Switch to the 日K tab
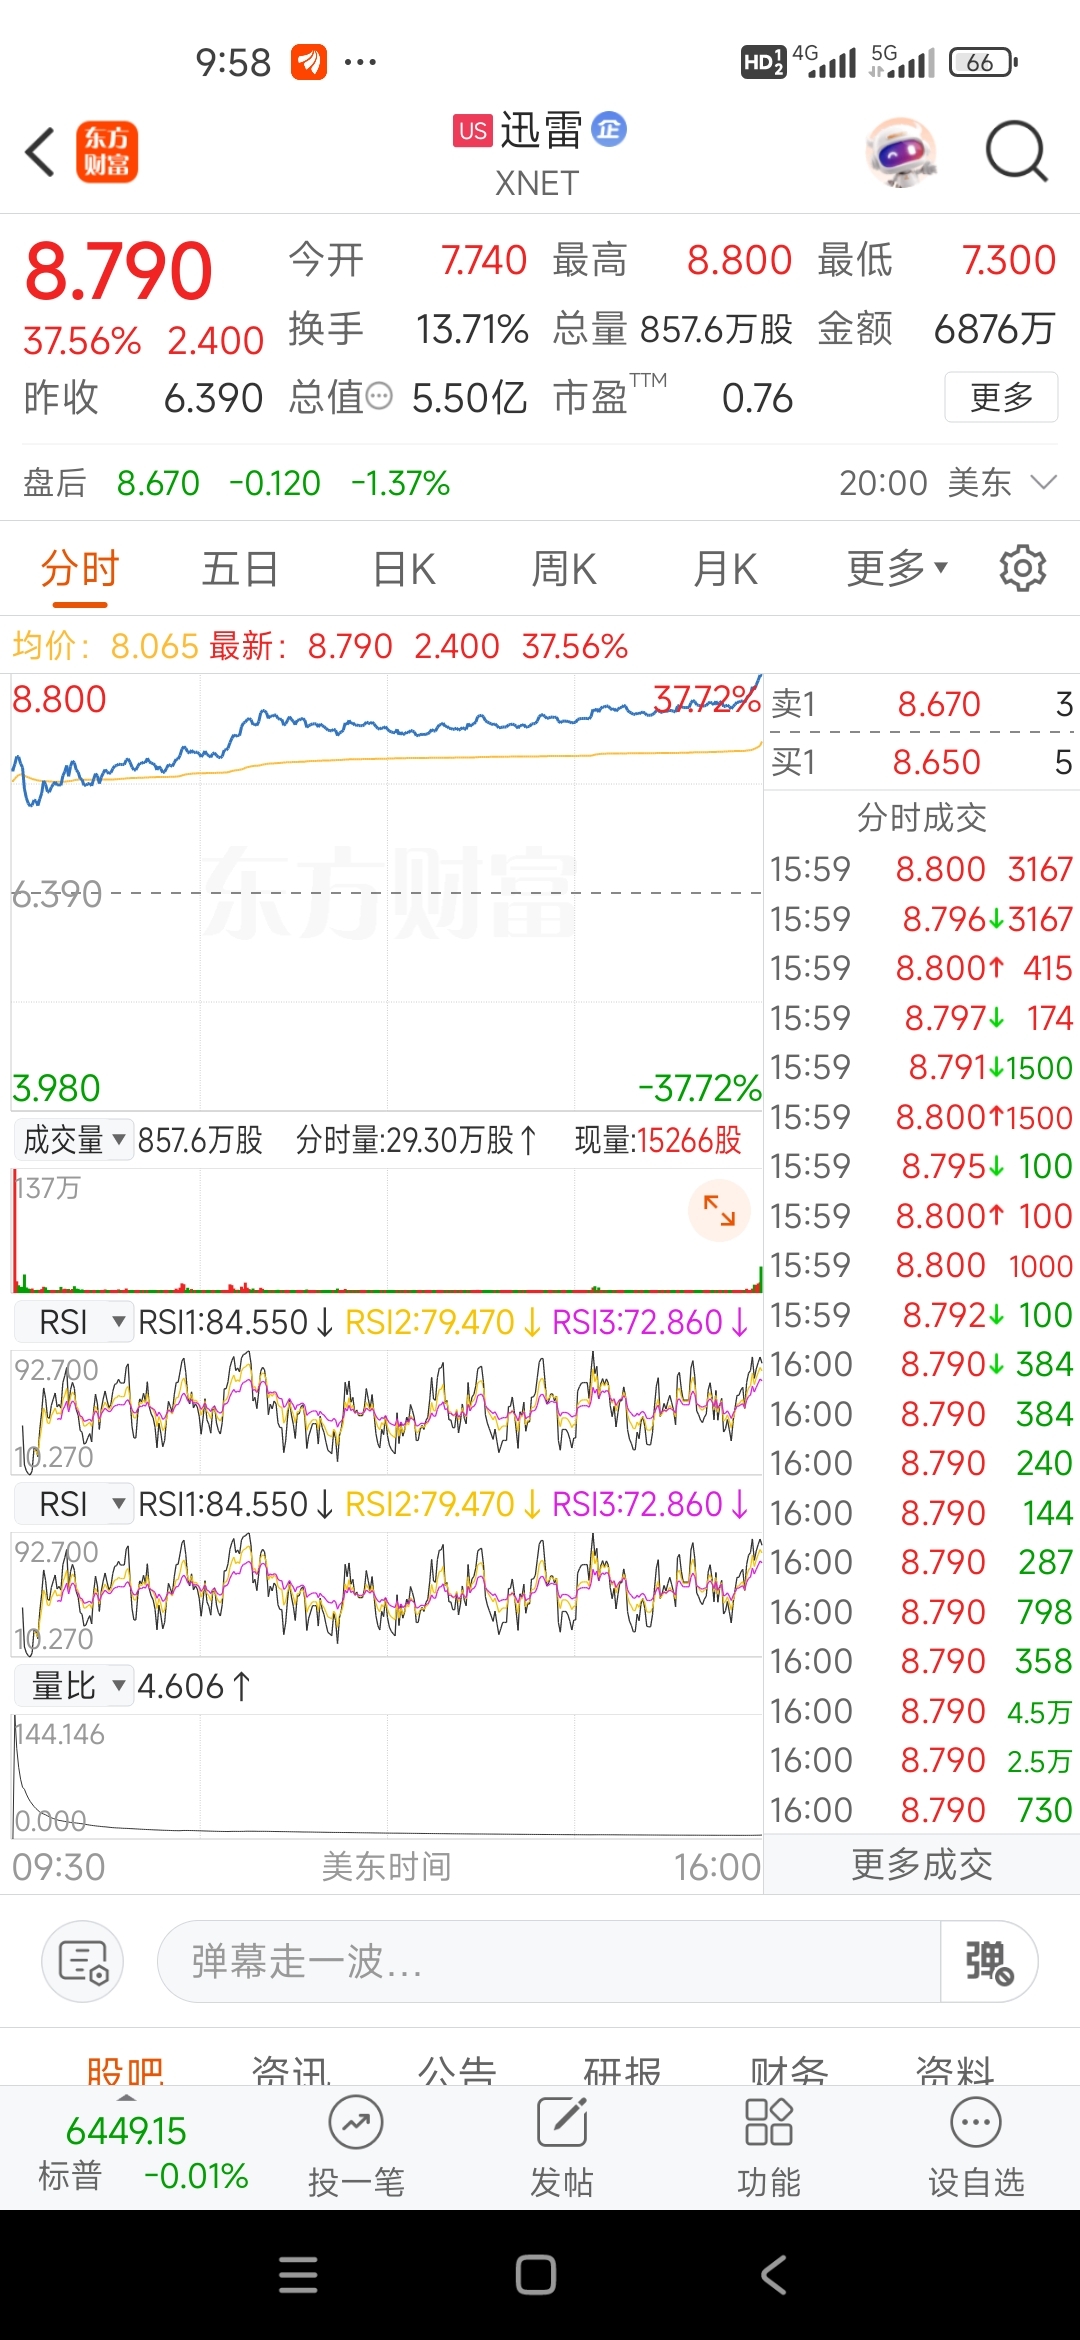 click(404, 569)
